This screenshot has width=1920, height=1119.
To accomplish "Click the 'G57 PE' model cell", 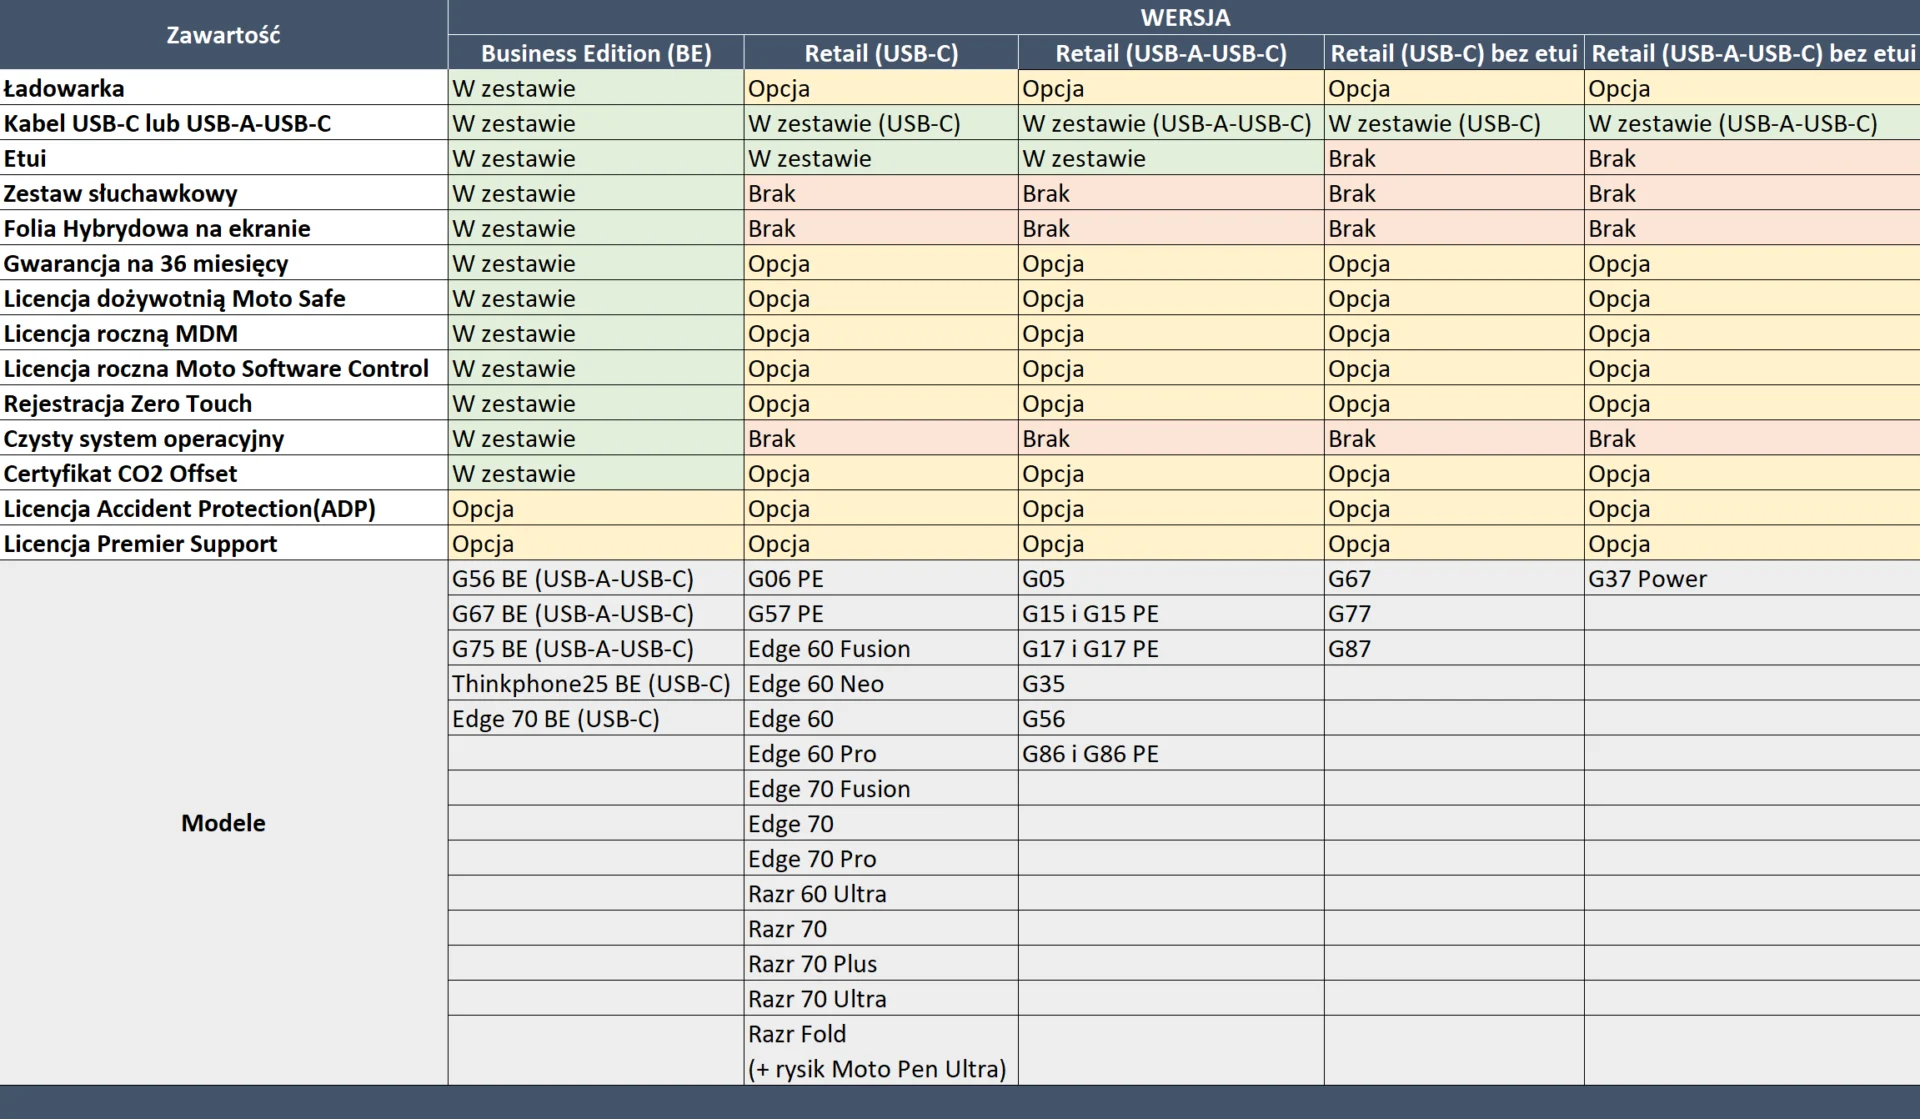I will pos(881,613).
